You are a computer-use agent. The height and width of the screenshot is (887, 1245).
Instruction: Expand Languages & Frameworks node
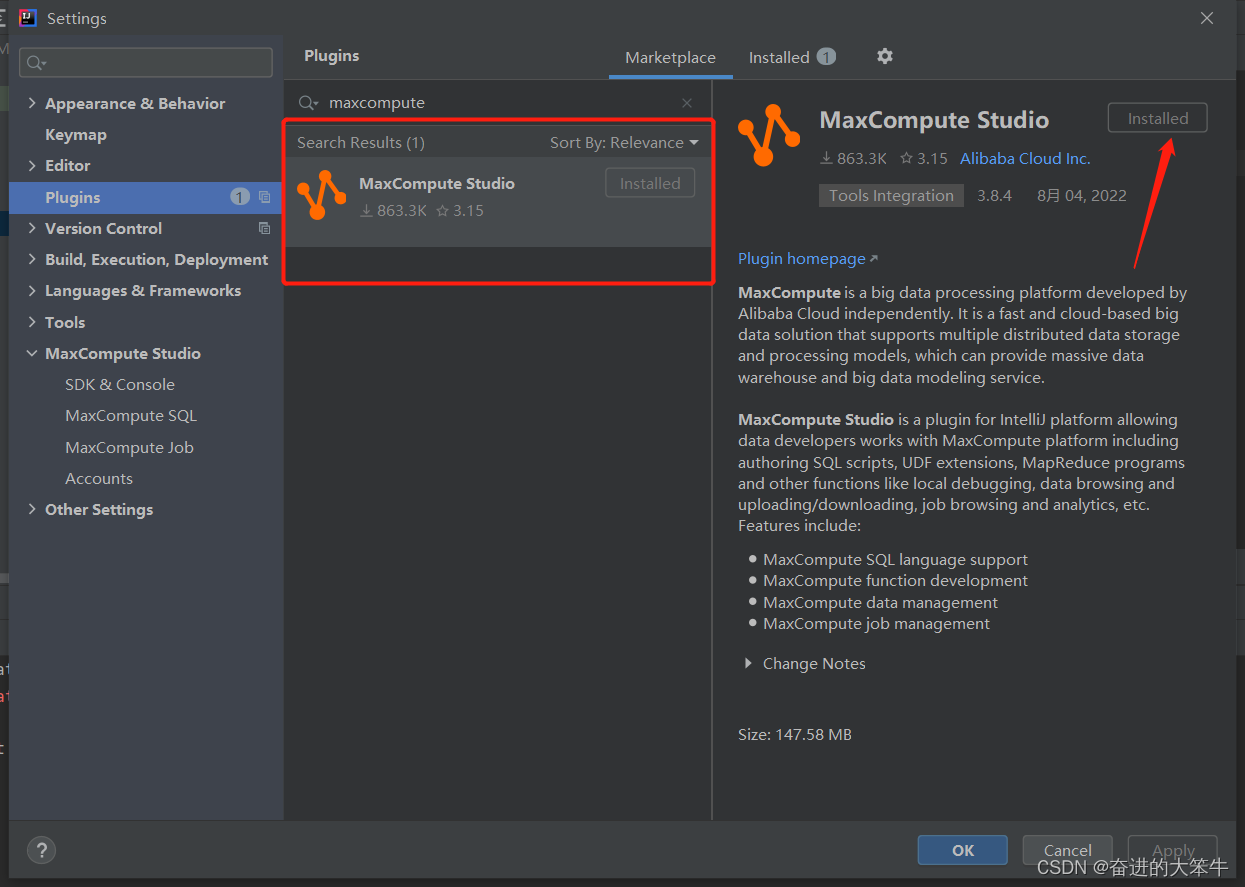pos(32,290)
